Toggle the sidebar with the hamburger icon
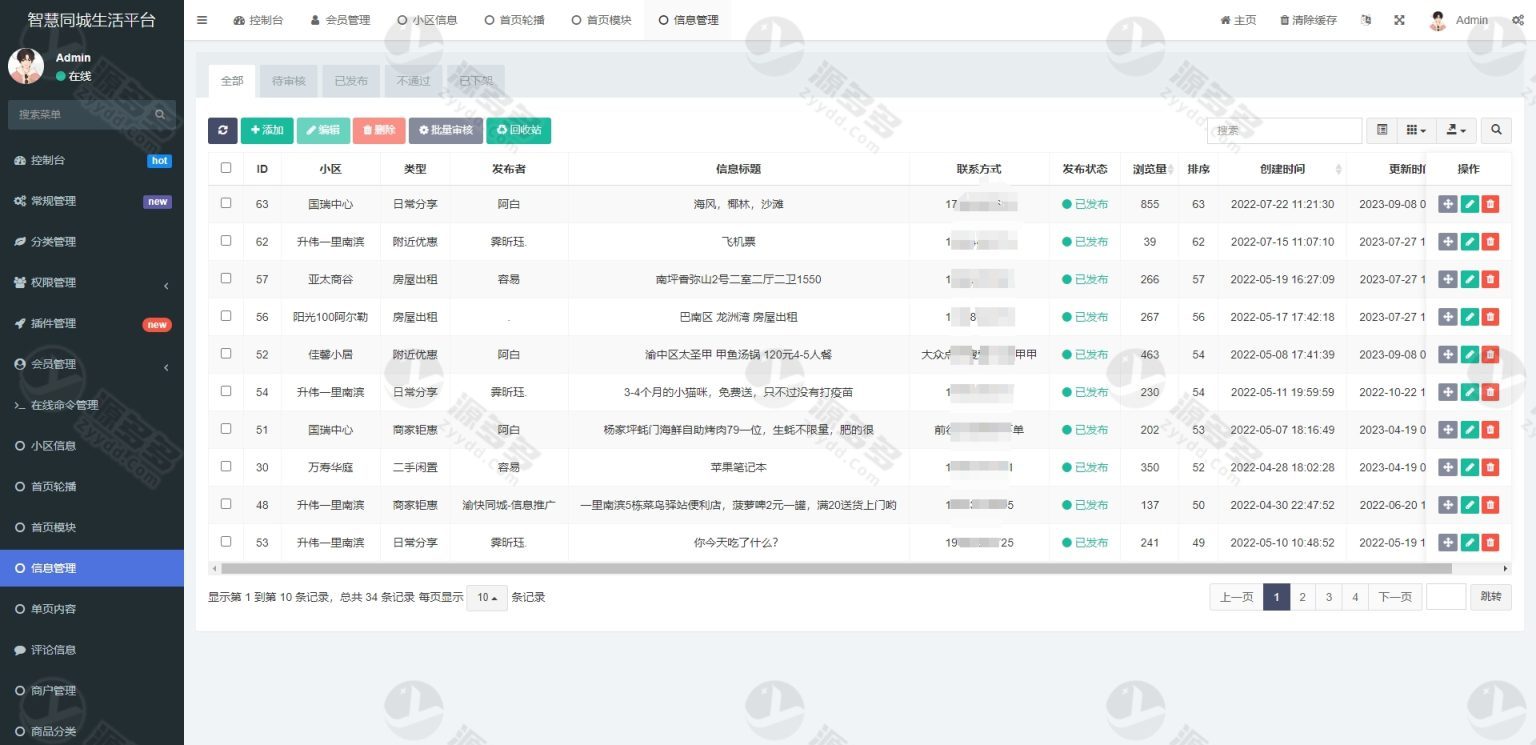 point(202,20)
